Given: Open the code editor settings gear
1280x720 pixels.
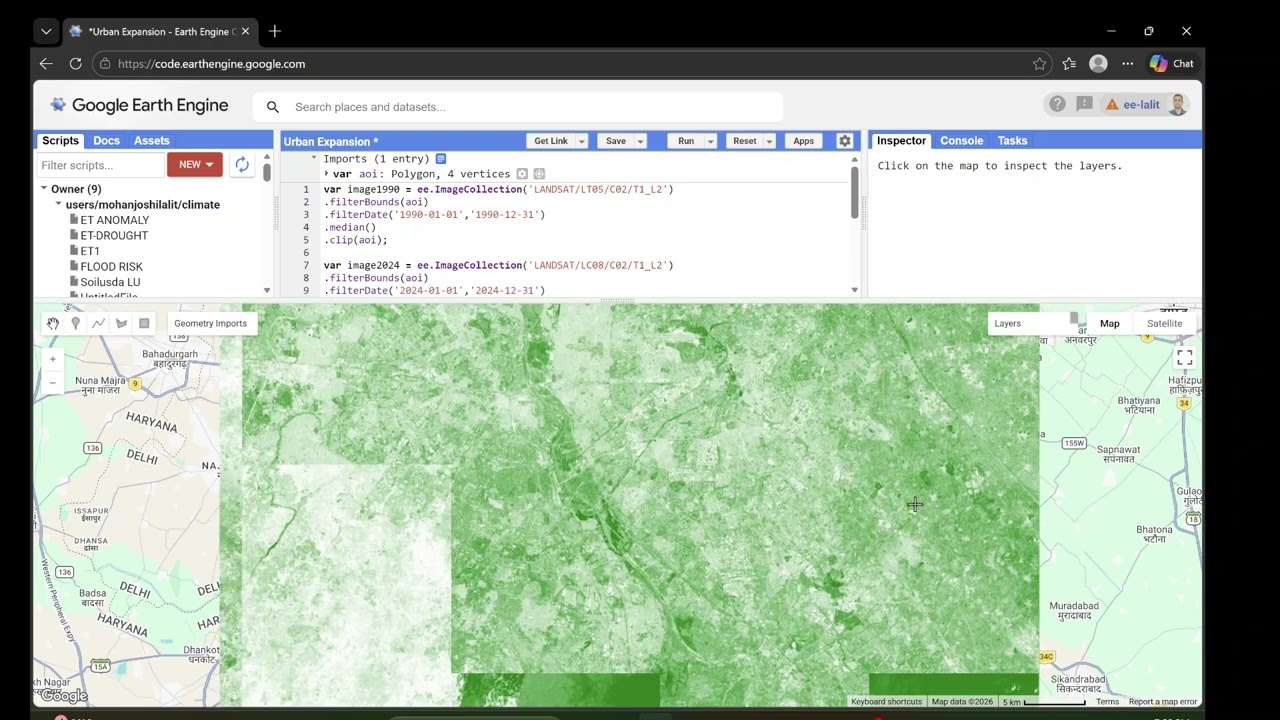Looking at the screenshot, I should [844, 141].
